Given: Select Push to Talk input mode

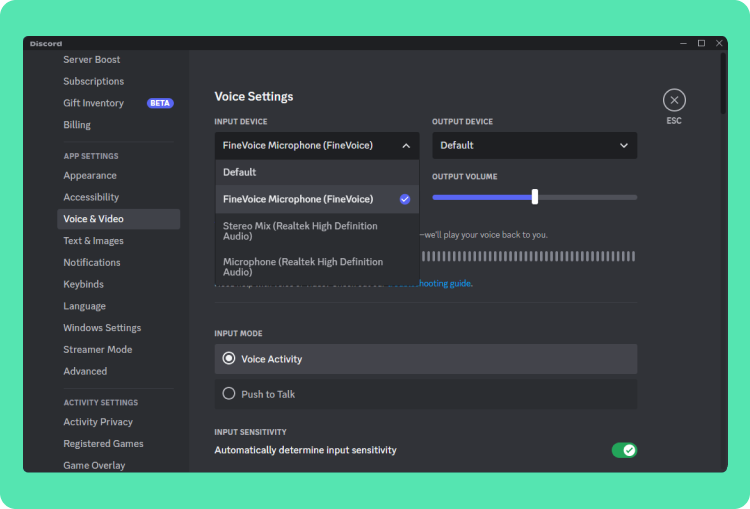Looking at the screenshot, I should coord(426,394).
